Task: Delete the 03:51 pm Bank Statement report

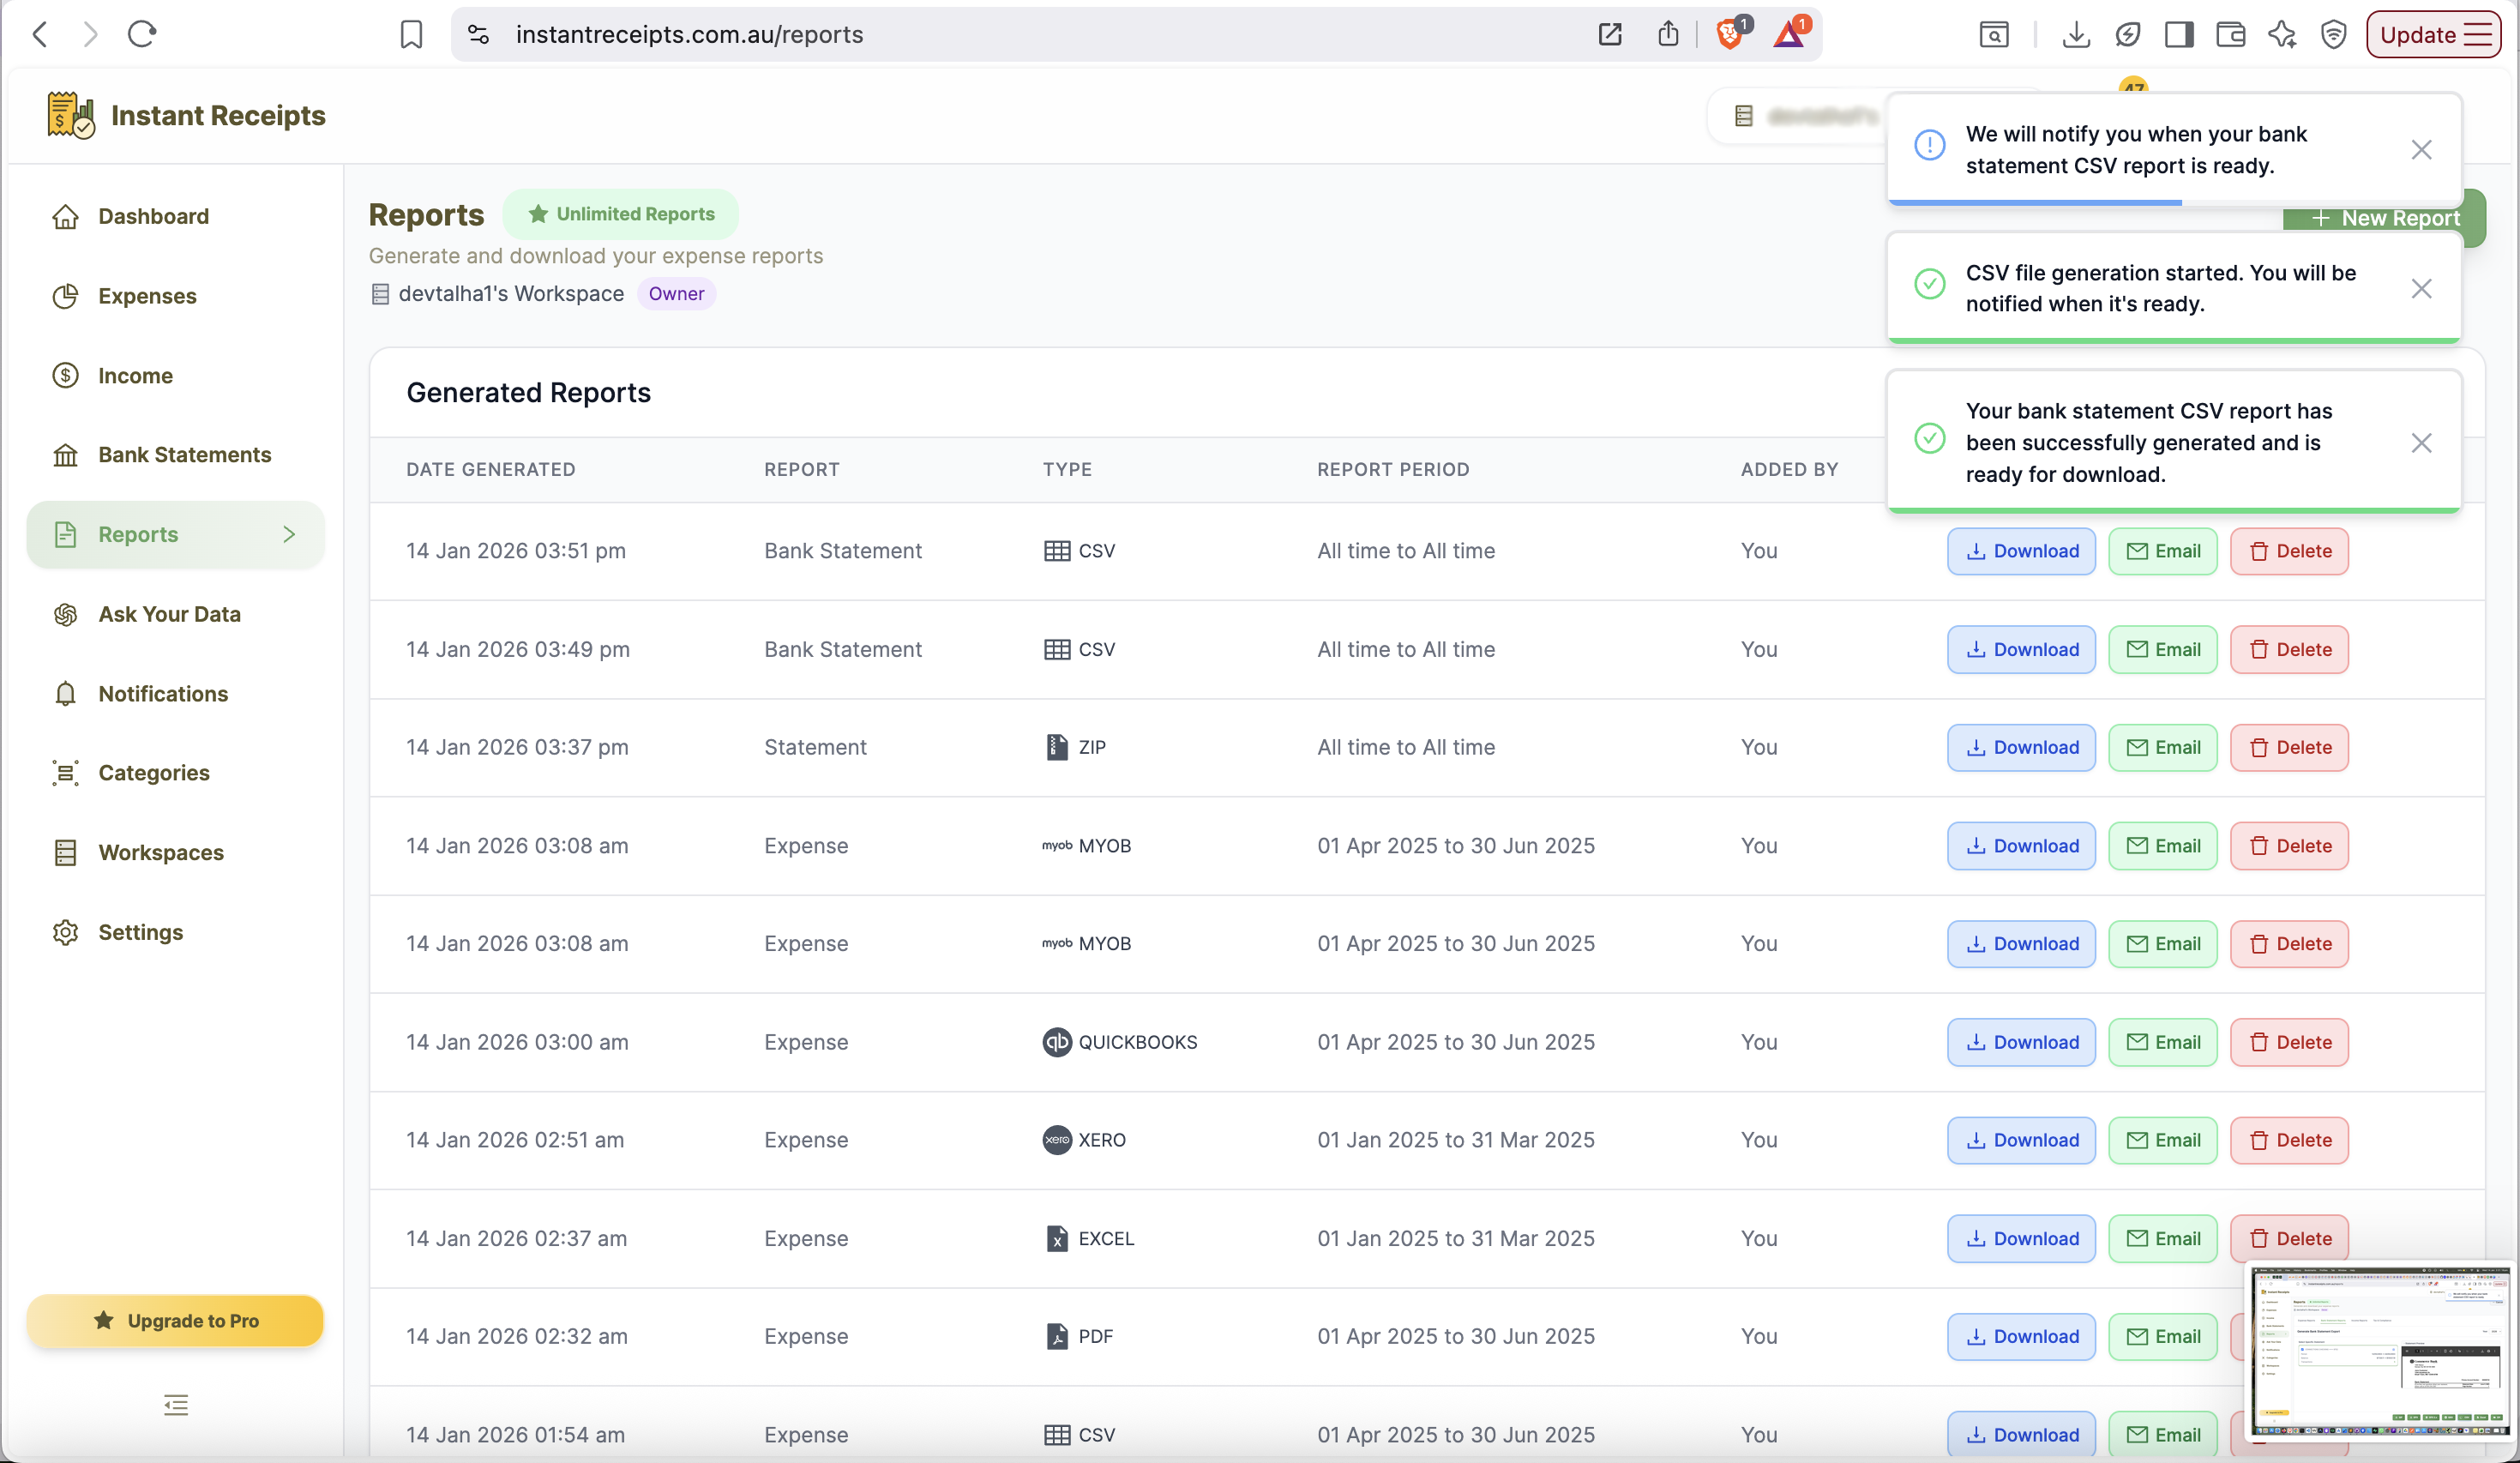Action: [2289, 551]
